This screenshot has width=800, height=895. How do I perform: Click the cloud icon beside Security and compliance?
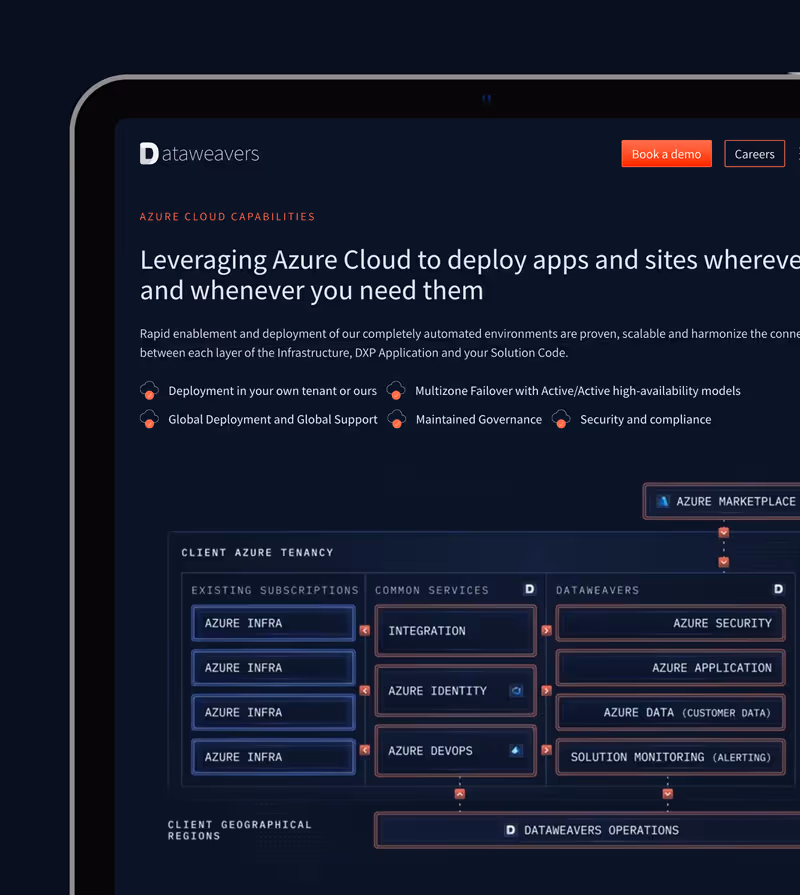561,420
